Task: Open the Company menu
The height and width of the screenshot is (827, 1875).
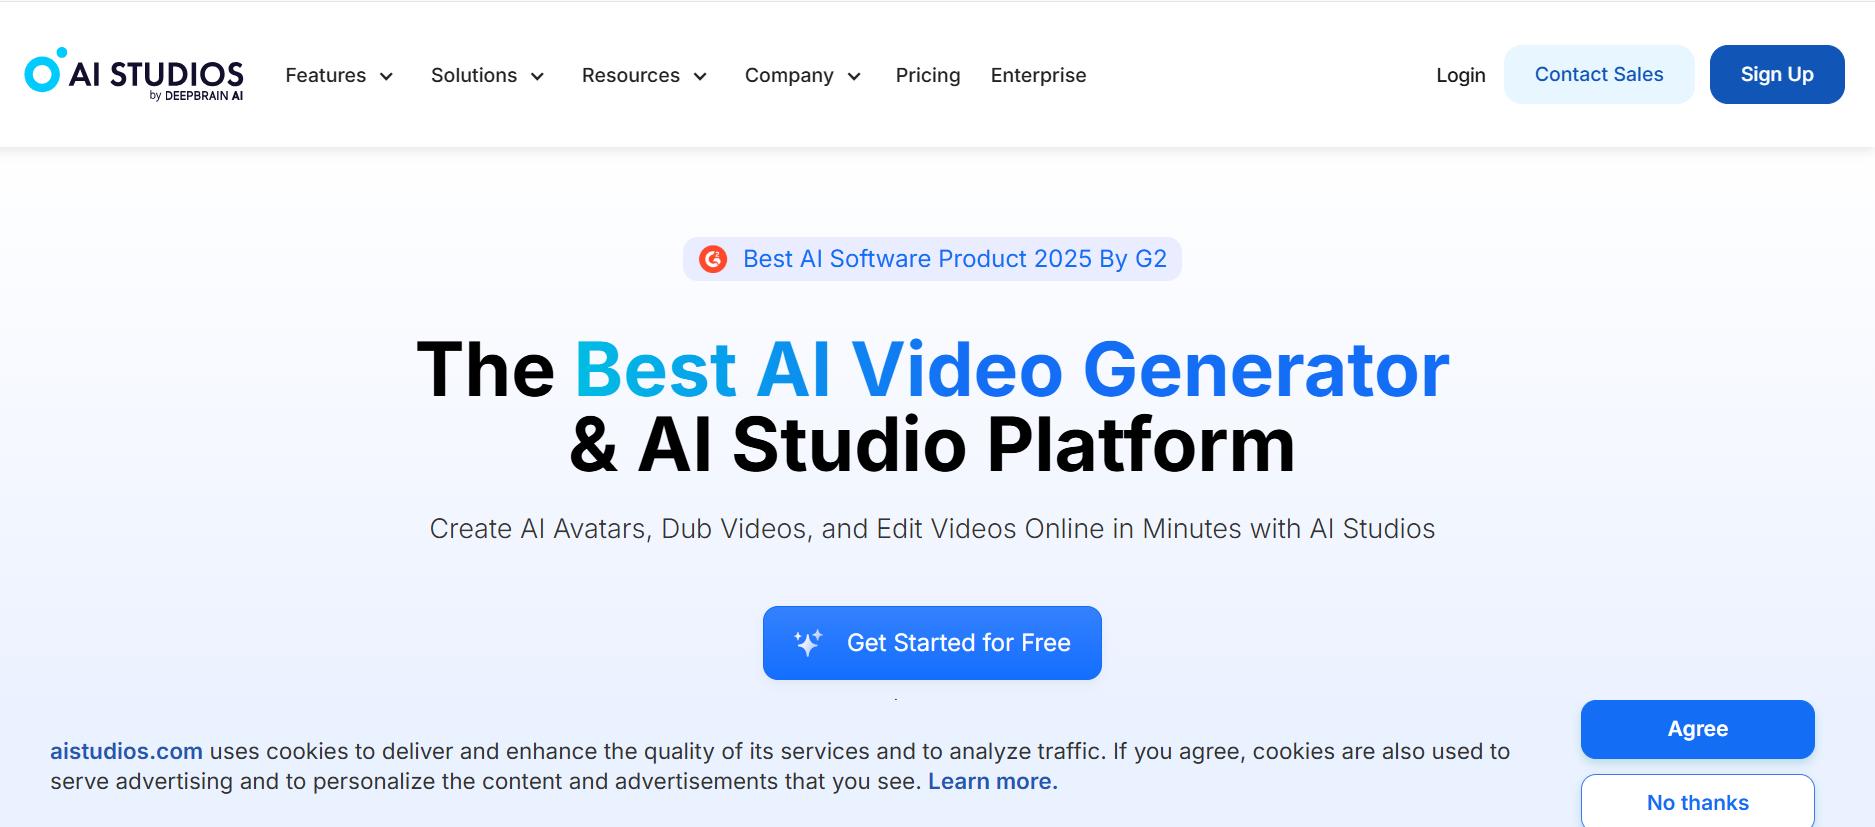Action: pos(789,75)
